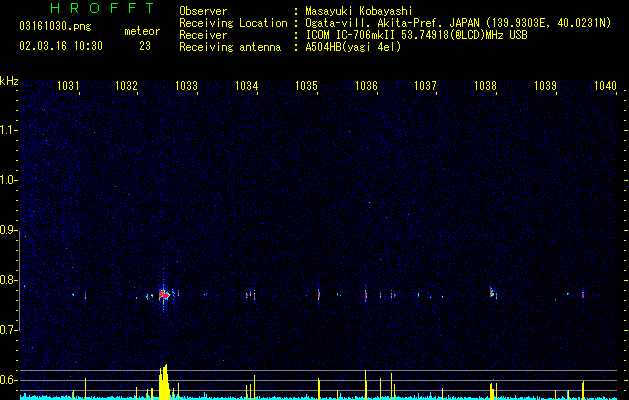This screenshot has width=629, height=400.
Task: Click frequency axis label 0.6
Action: [9, 380]
